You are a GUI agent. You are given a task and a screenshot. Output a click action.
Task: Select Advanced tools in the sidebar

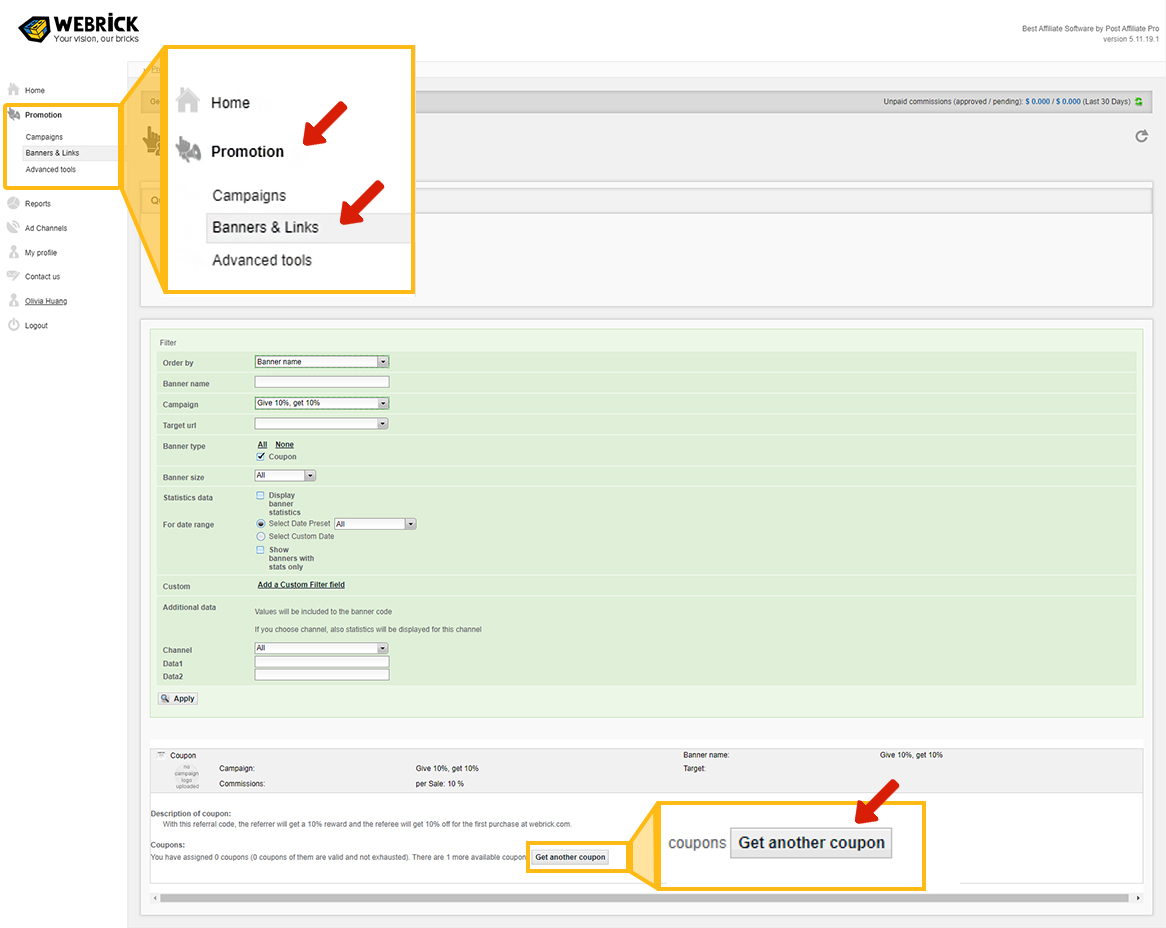(50, 169)
